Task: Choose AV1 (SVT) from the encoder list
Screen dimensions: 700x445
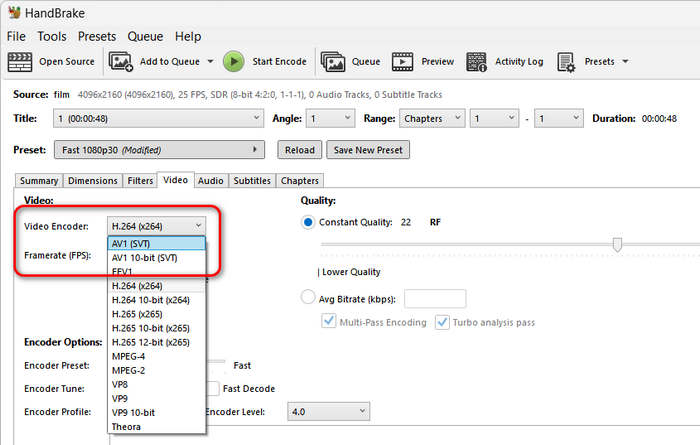Action: (156, 244)
